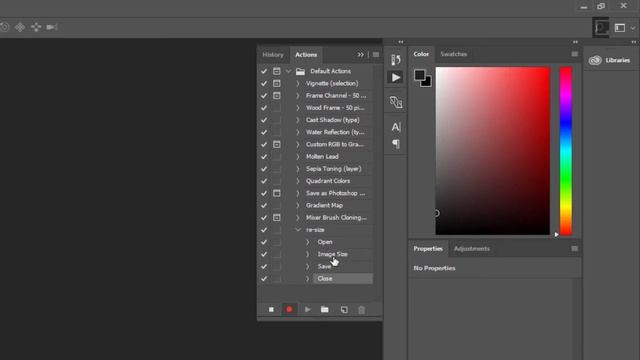
Task: Collapse the re-size action
Action: pyautogui.click(x=298, y=230)
